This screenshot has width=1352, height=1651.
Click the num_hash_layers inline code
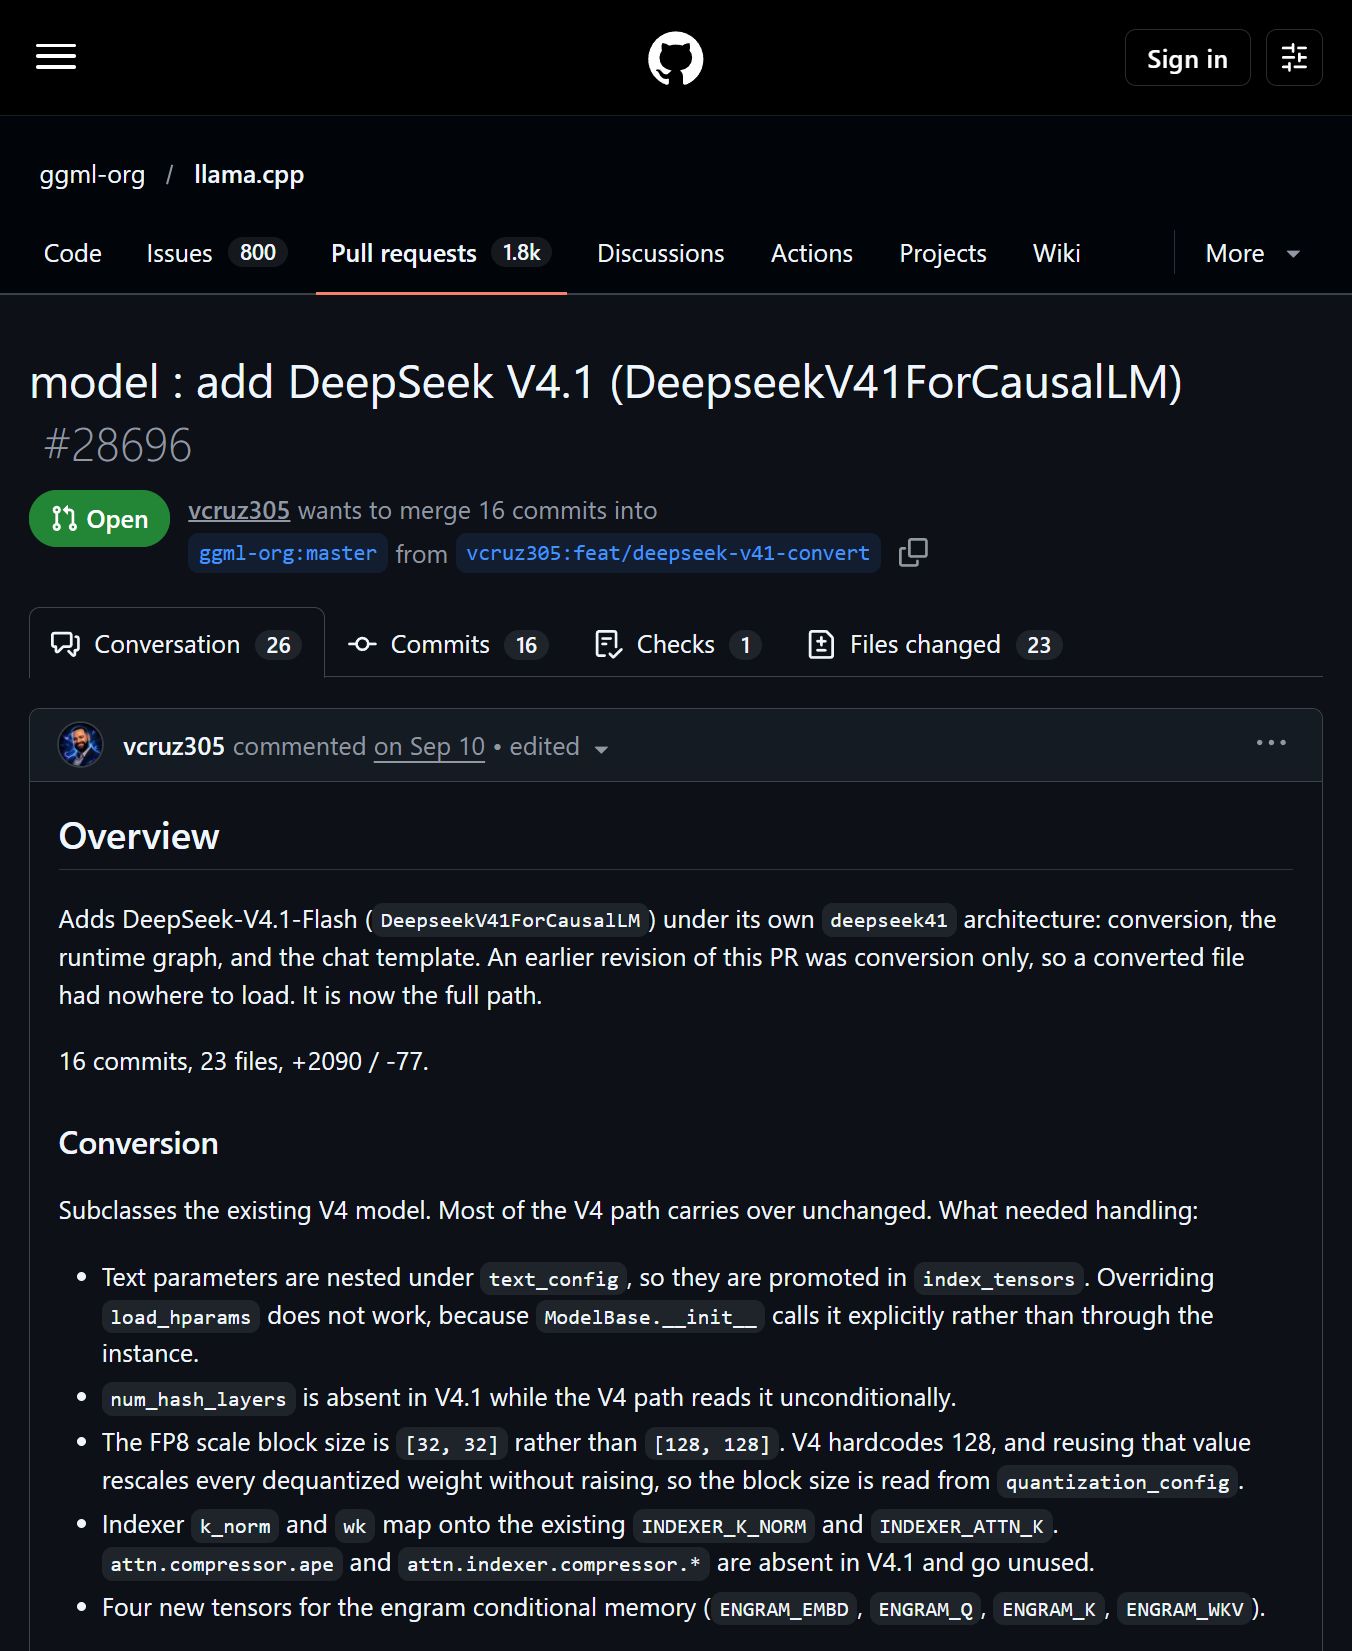click(198, 1399)
